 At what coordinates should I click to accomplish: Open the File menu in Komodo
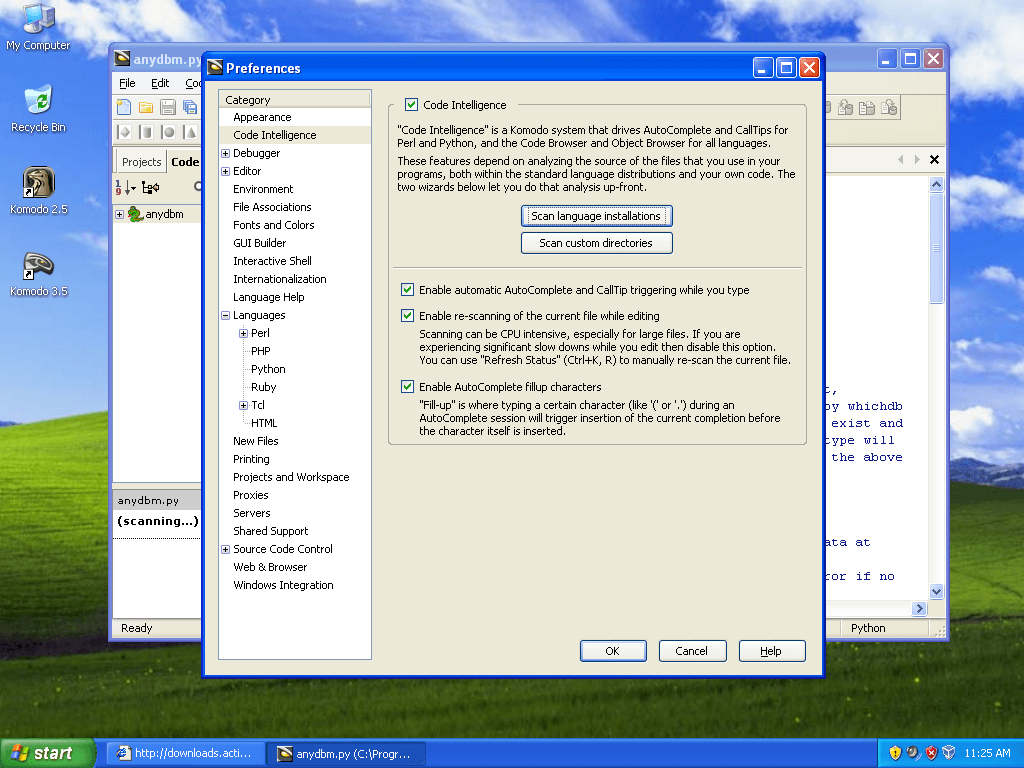[x=127, y=83]
